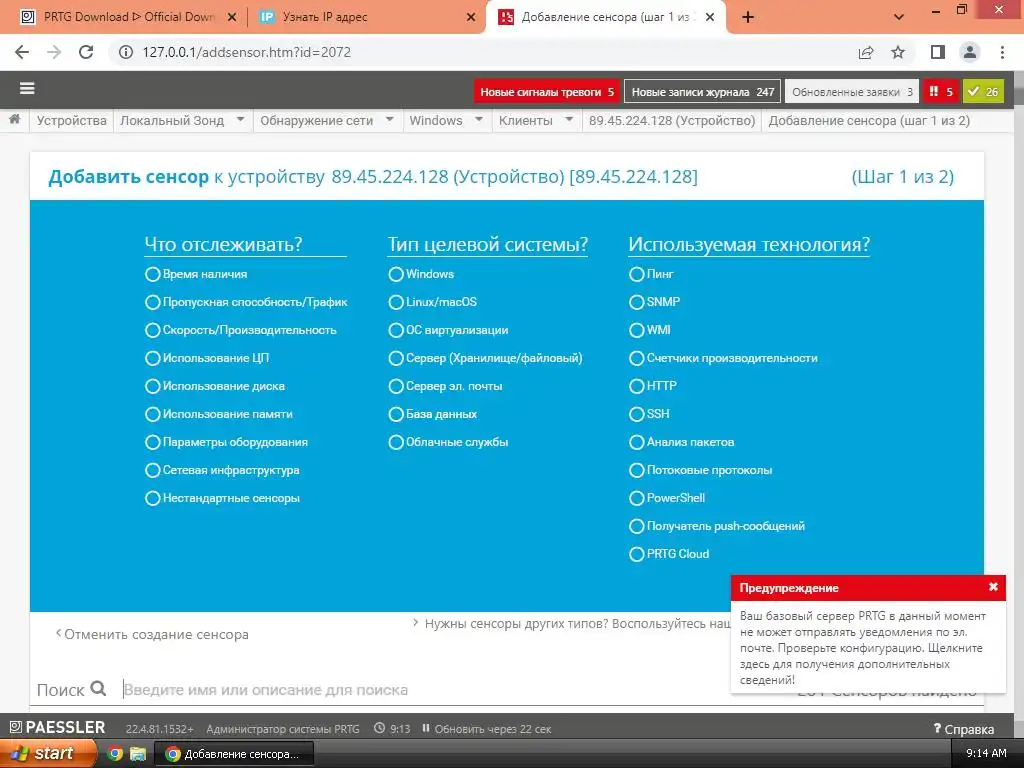Image resolution: width=1024 pixels, height=768 pixels.
Task: Show red down sensors count 5
Action: pos(940,92)
